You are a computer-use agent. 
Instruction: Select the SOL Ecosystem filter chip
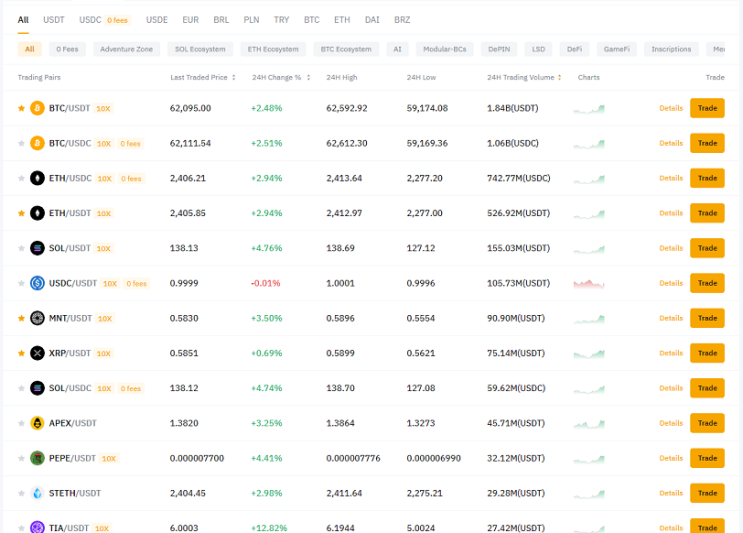(x=200, y=49)
